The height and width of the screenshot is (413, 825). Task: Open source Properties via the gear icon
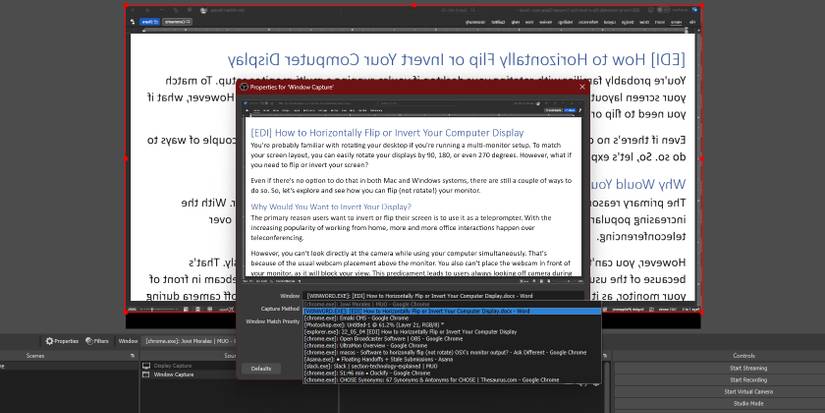(62, 341)
